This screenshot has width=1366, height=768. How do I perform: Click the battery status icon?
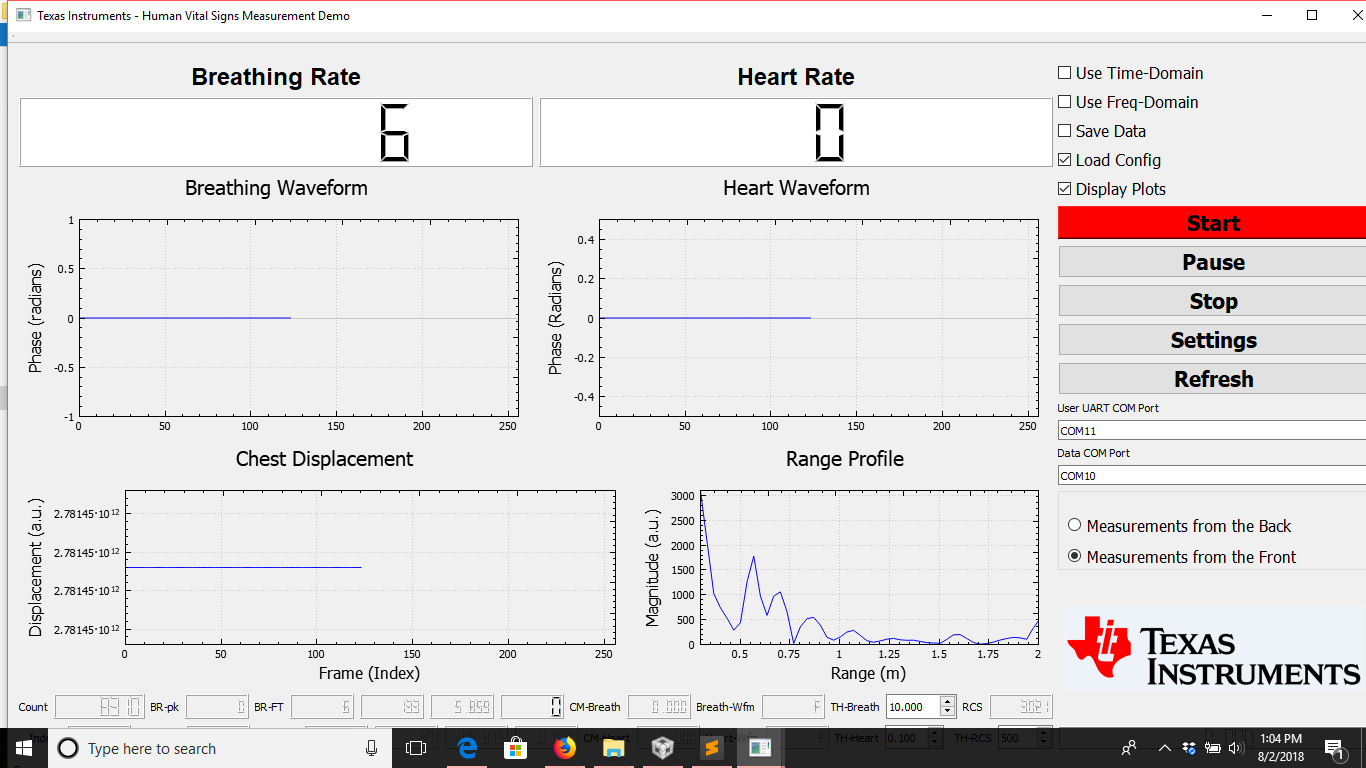tap(1212, 748)
